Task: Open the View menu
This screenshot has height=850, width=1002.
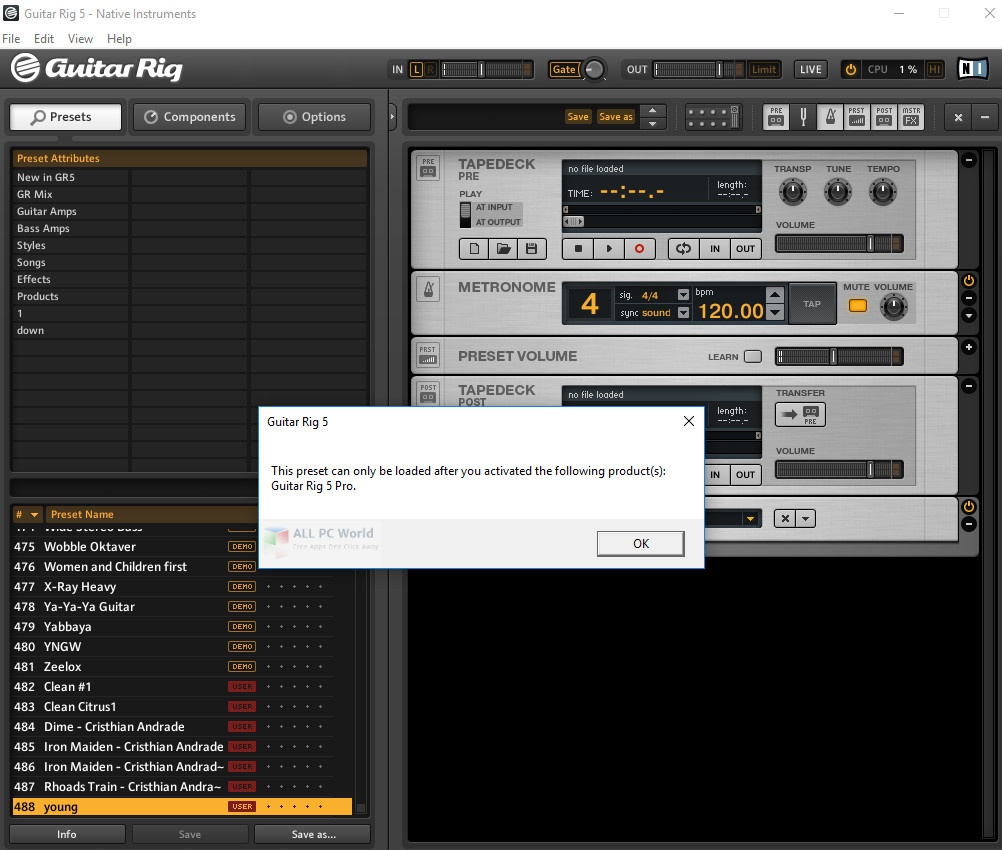Action: click(x=81, y=39)
